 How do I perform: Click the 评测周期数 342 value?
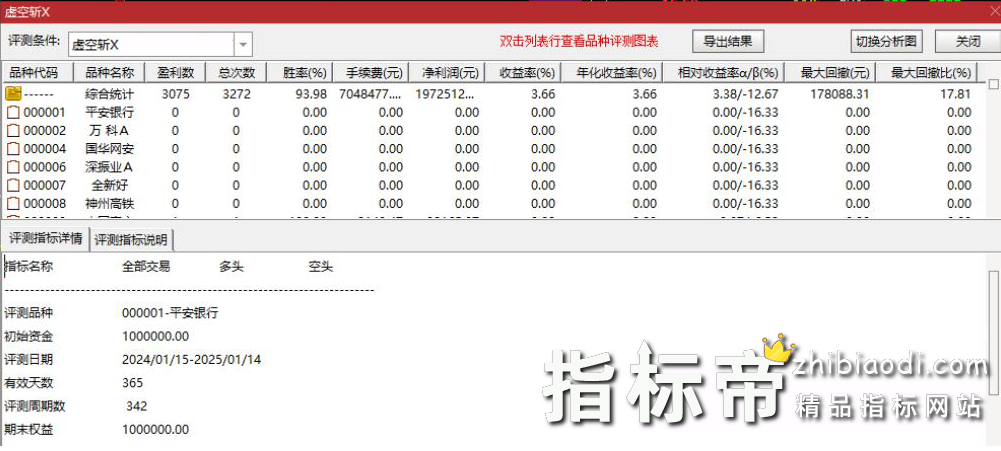137,406
